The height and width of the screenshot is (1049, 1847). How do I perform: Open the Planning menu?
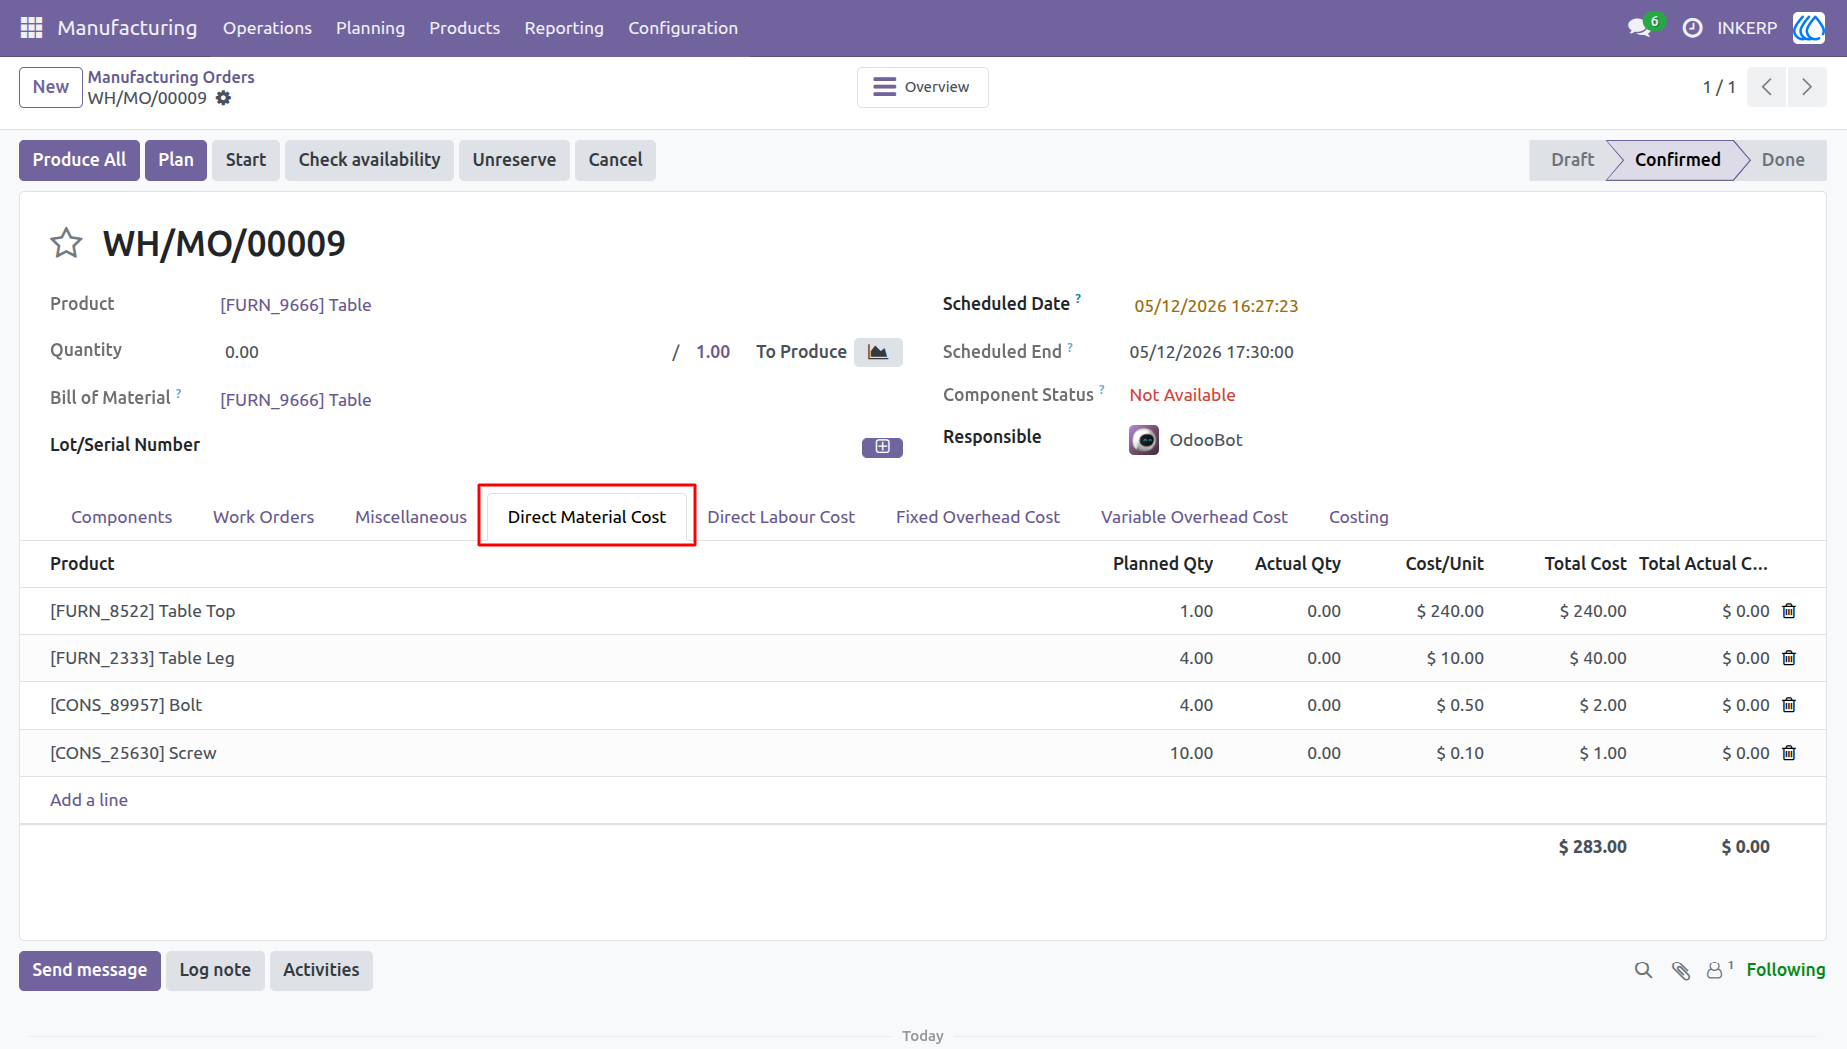tap(370, 28)
